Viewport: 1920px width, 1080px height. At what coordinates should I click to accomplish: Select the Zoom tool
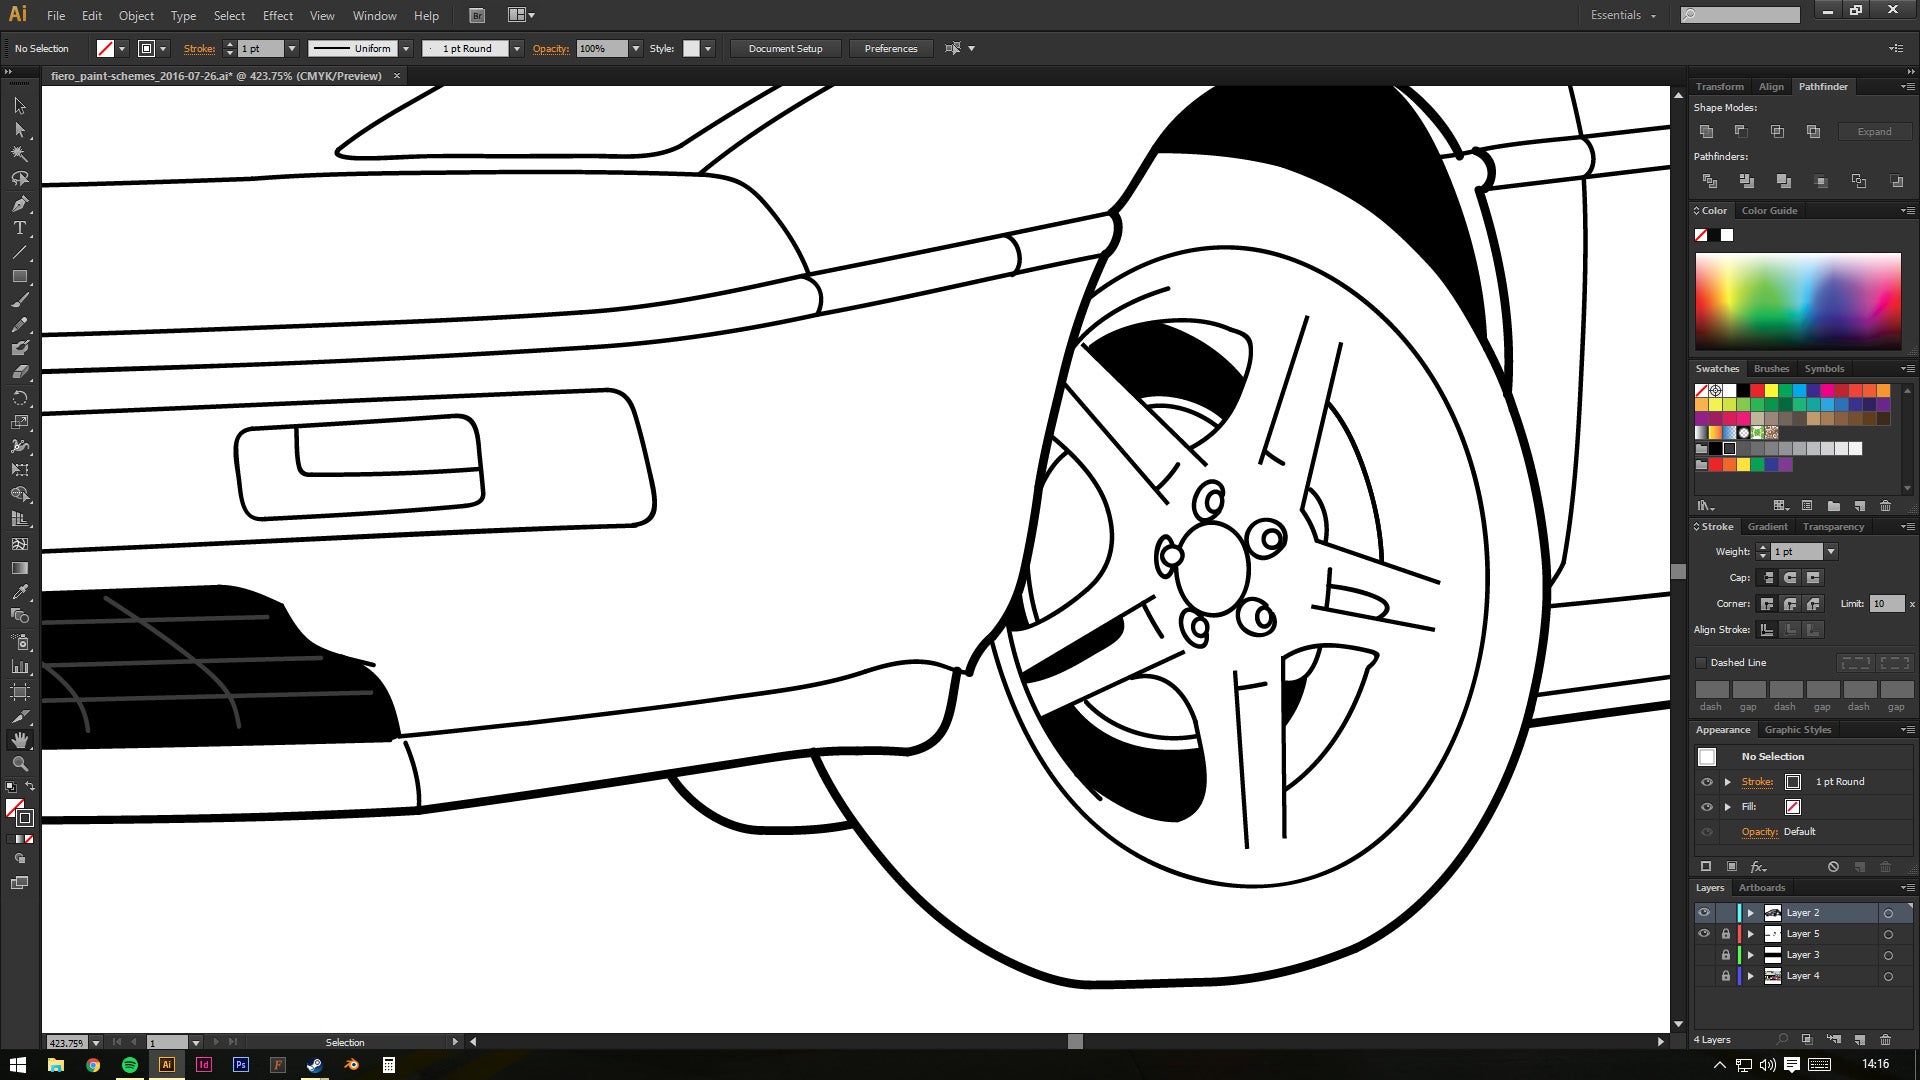[19, 764]
